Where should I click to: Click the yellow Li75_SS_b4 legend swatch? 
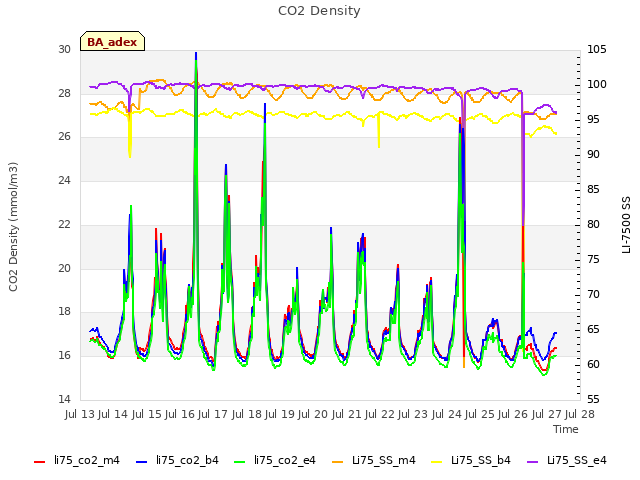(437, 462)
